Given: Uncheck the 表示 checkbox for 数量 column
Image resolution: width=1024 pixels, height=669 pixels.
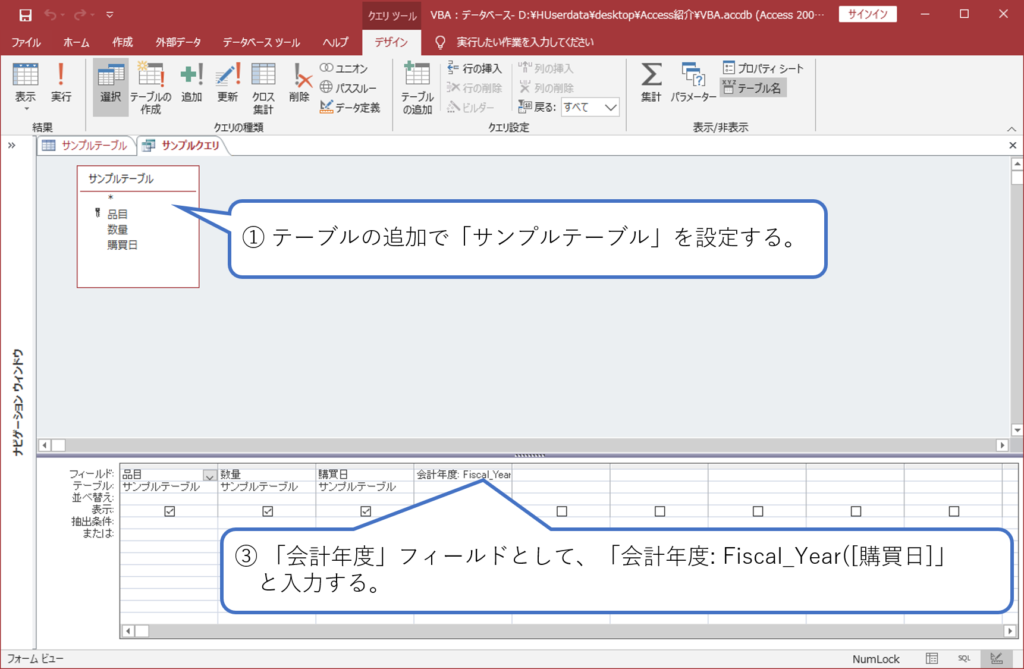Looking at the screenshot, I should [x=268, y=511].
